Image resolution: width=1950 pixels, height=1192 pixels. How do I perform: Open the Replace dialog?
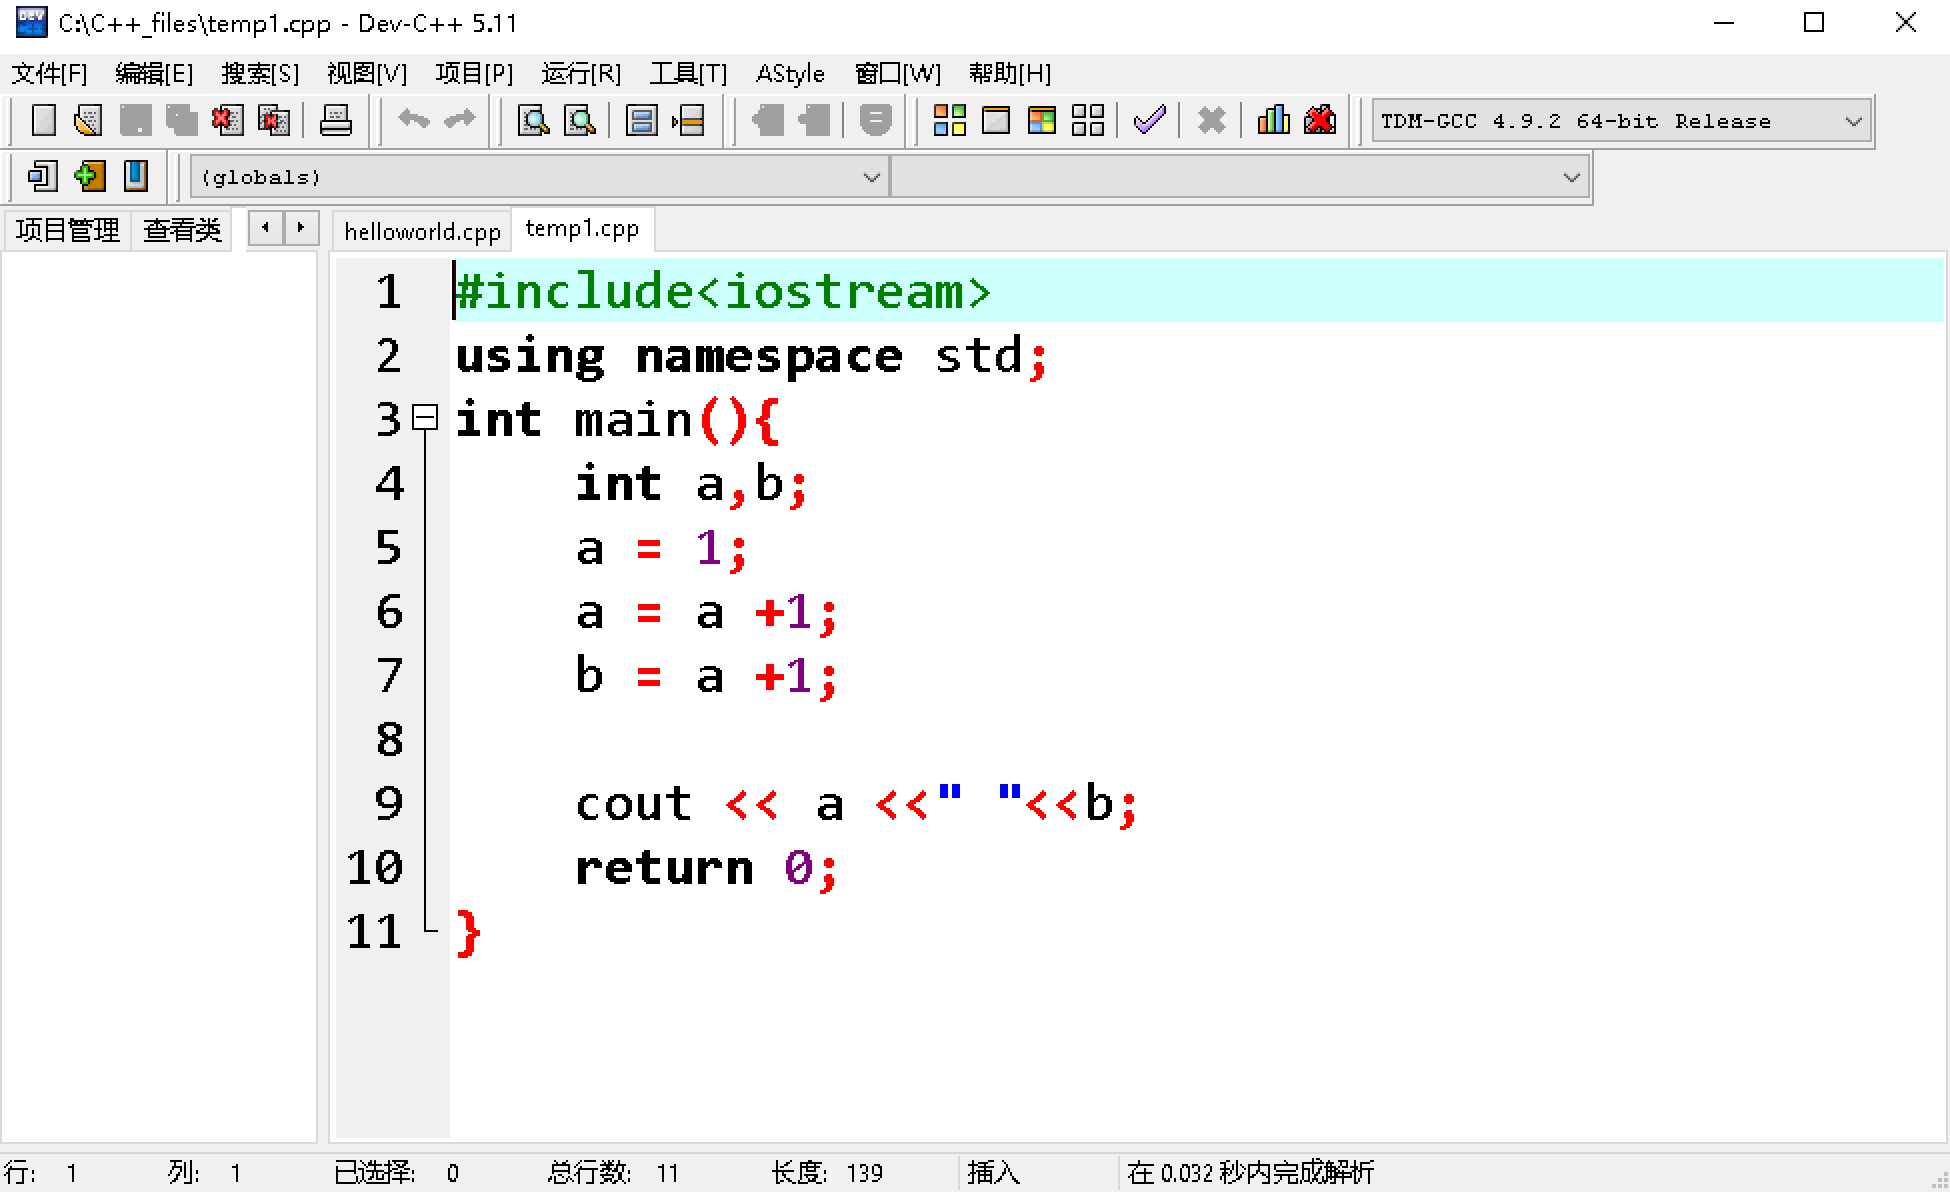580,120
